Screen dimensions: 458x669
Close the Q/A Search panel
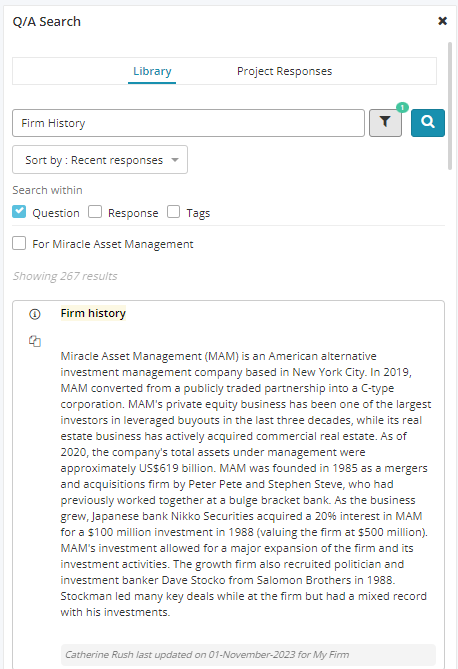click(x=443, y=21)
